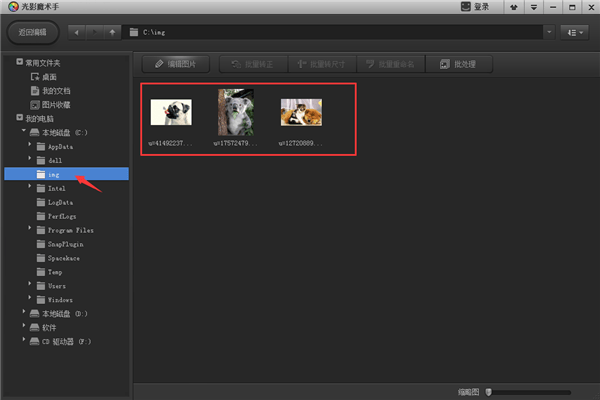The width and height of the screenshot is (600, 400).
Task: Open the address path dropdown arrow
Action: pos(549,32)
